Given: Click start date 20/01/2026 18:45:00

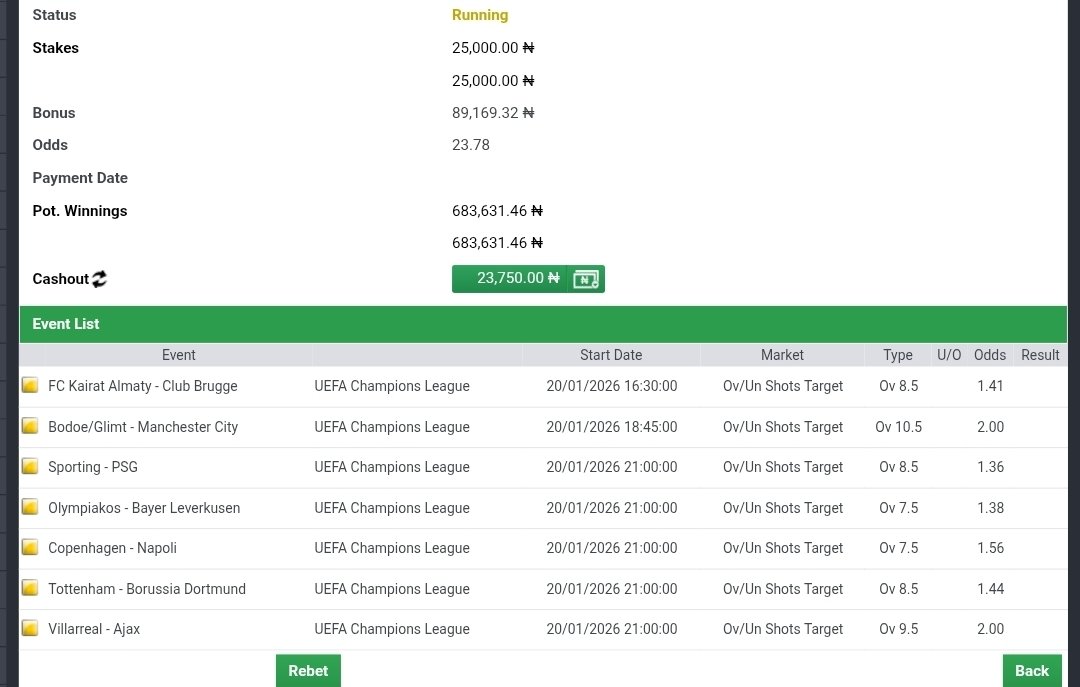Looking at the screenshot, I should tap(612, 427).
